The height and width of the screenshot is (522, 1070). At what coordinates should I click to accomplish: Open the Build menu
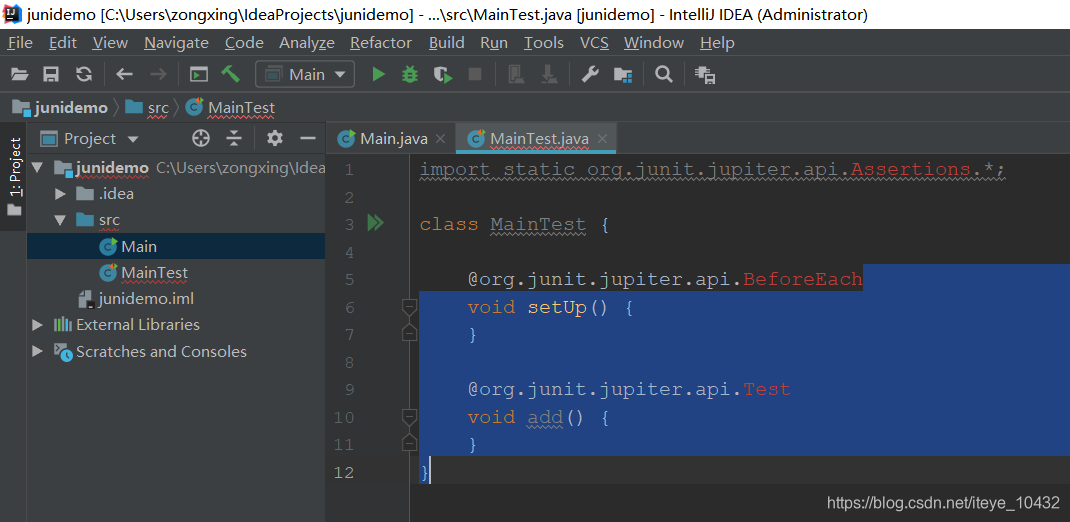[446, 43]
